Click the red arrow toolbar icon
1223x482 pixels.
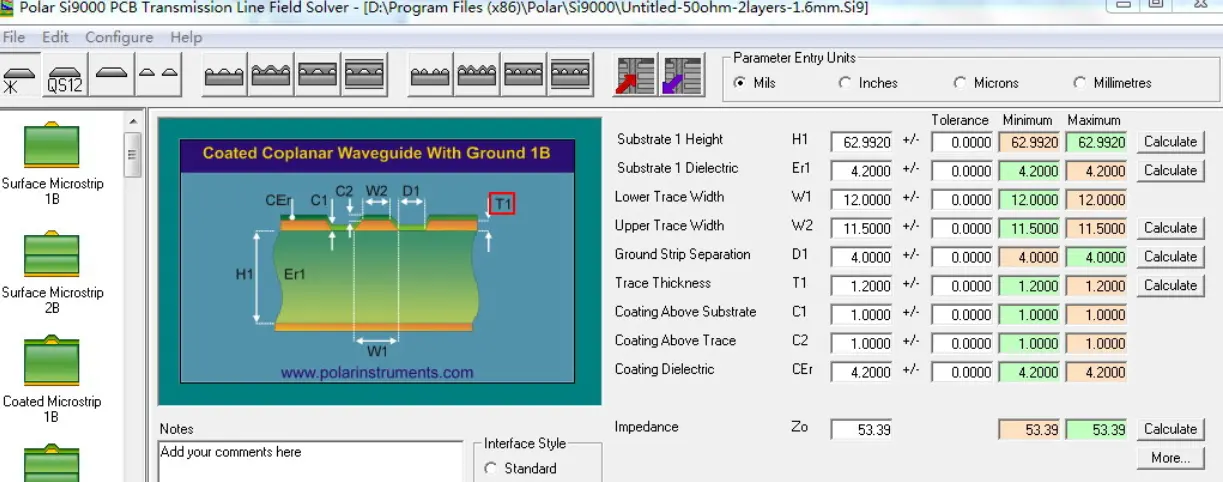[x=635, y=76]
